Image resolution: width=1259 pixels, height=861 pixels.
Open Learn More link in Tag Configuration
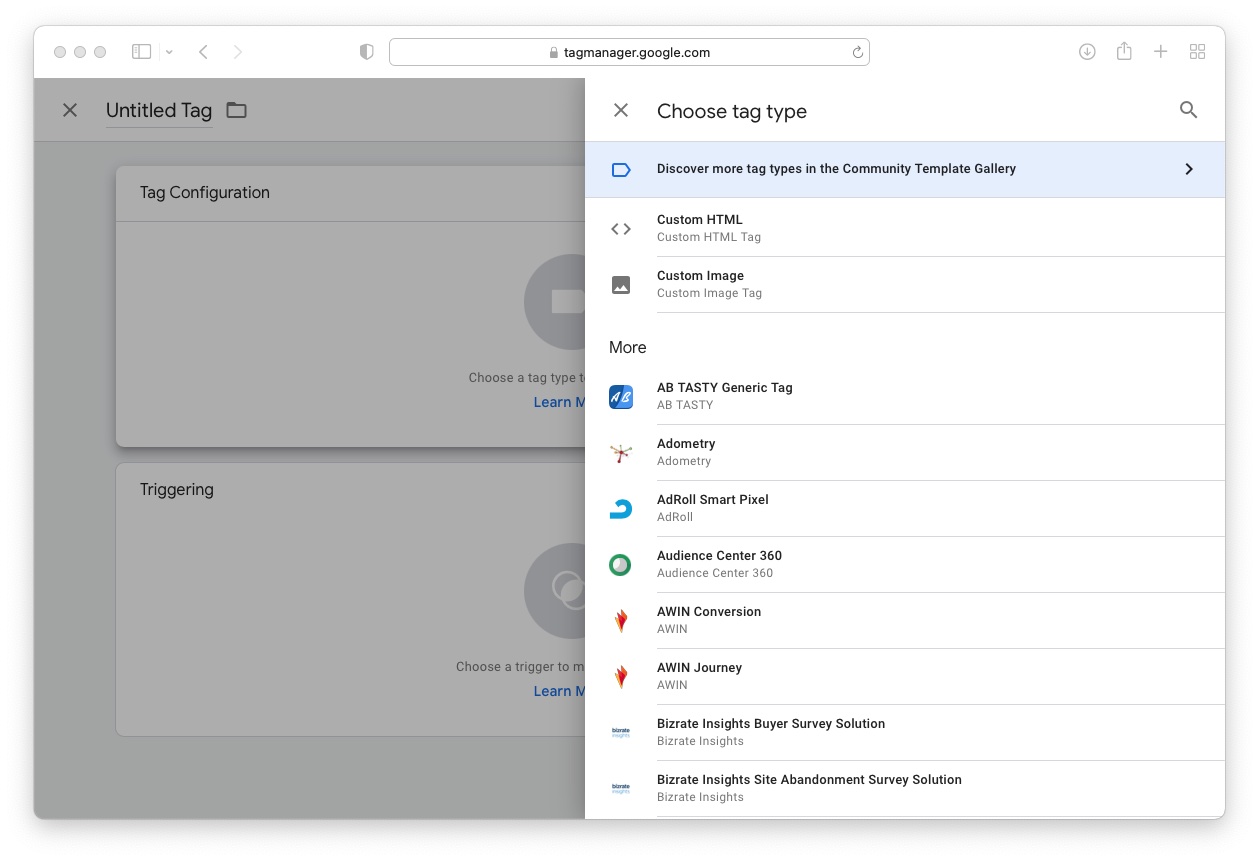[559, 402]
